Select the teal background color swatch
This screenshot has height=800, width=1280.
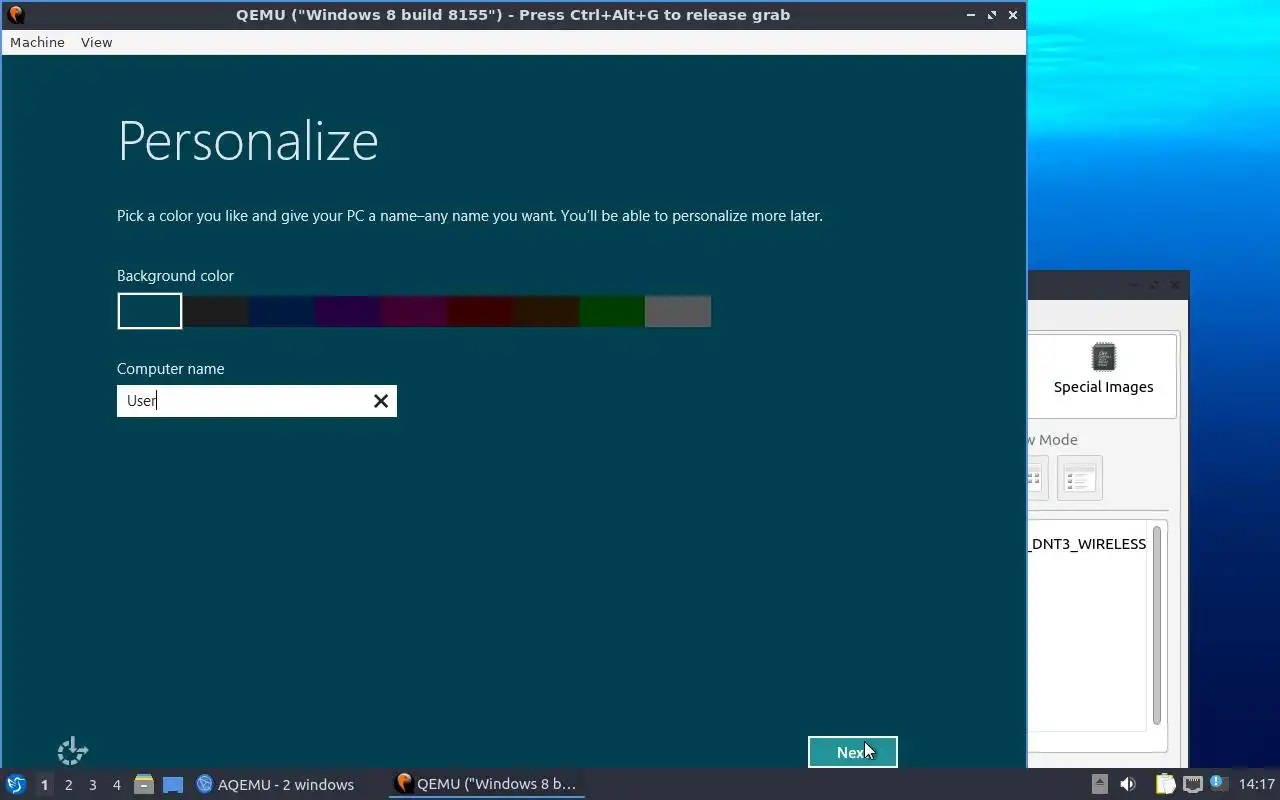point(150,311)
